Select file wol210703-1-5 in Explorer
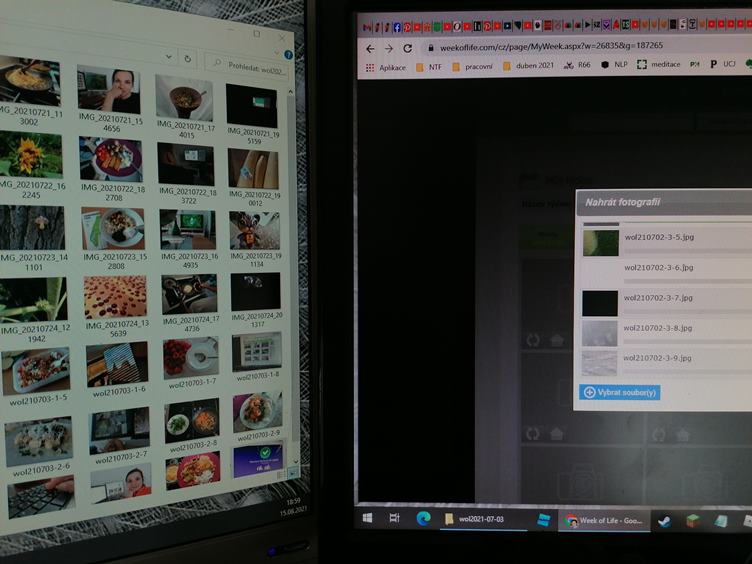Viewport: 752px width, 564px height. [37, 377]
